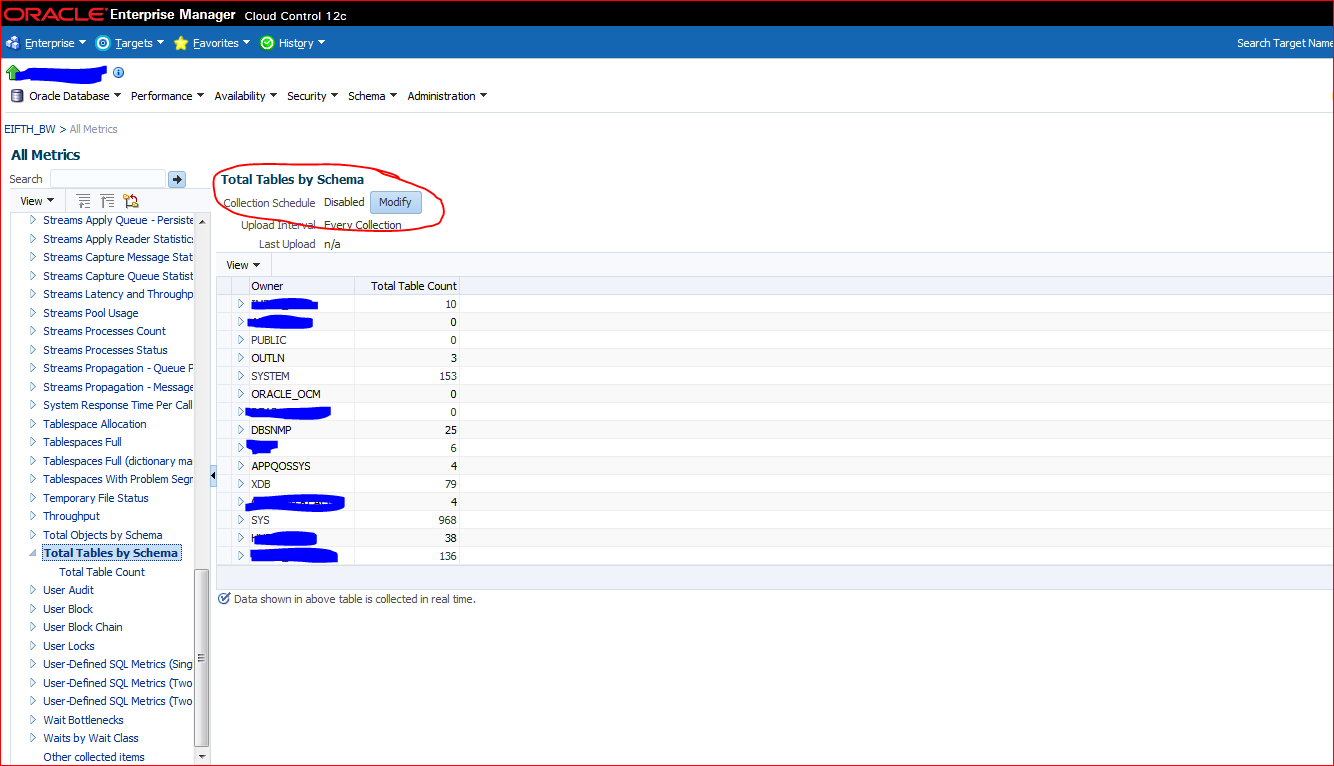Click the show-as-top hierarchy icon
The width and height of the screenshot is (1334, 766).
130,201
